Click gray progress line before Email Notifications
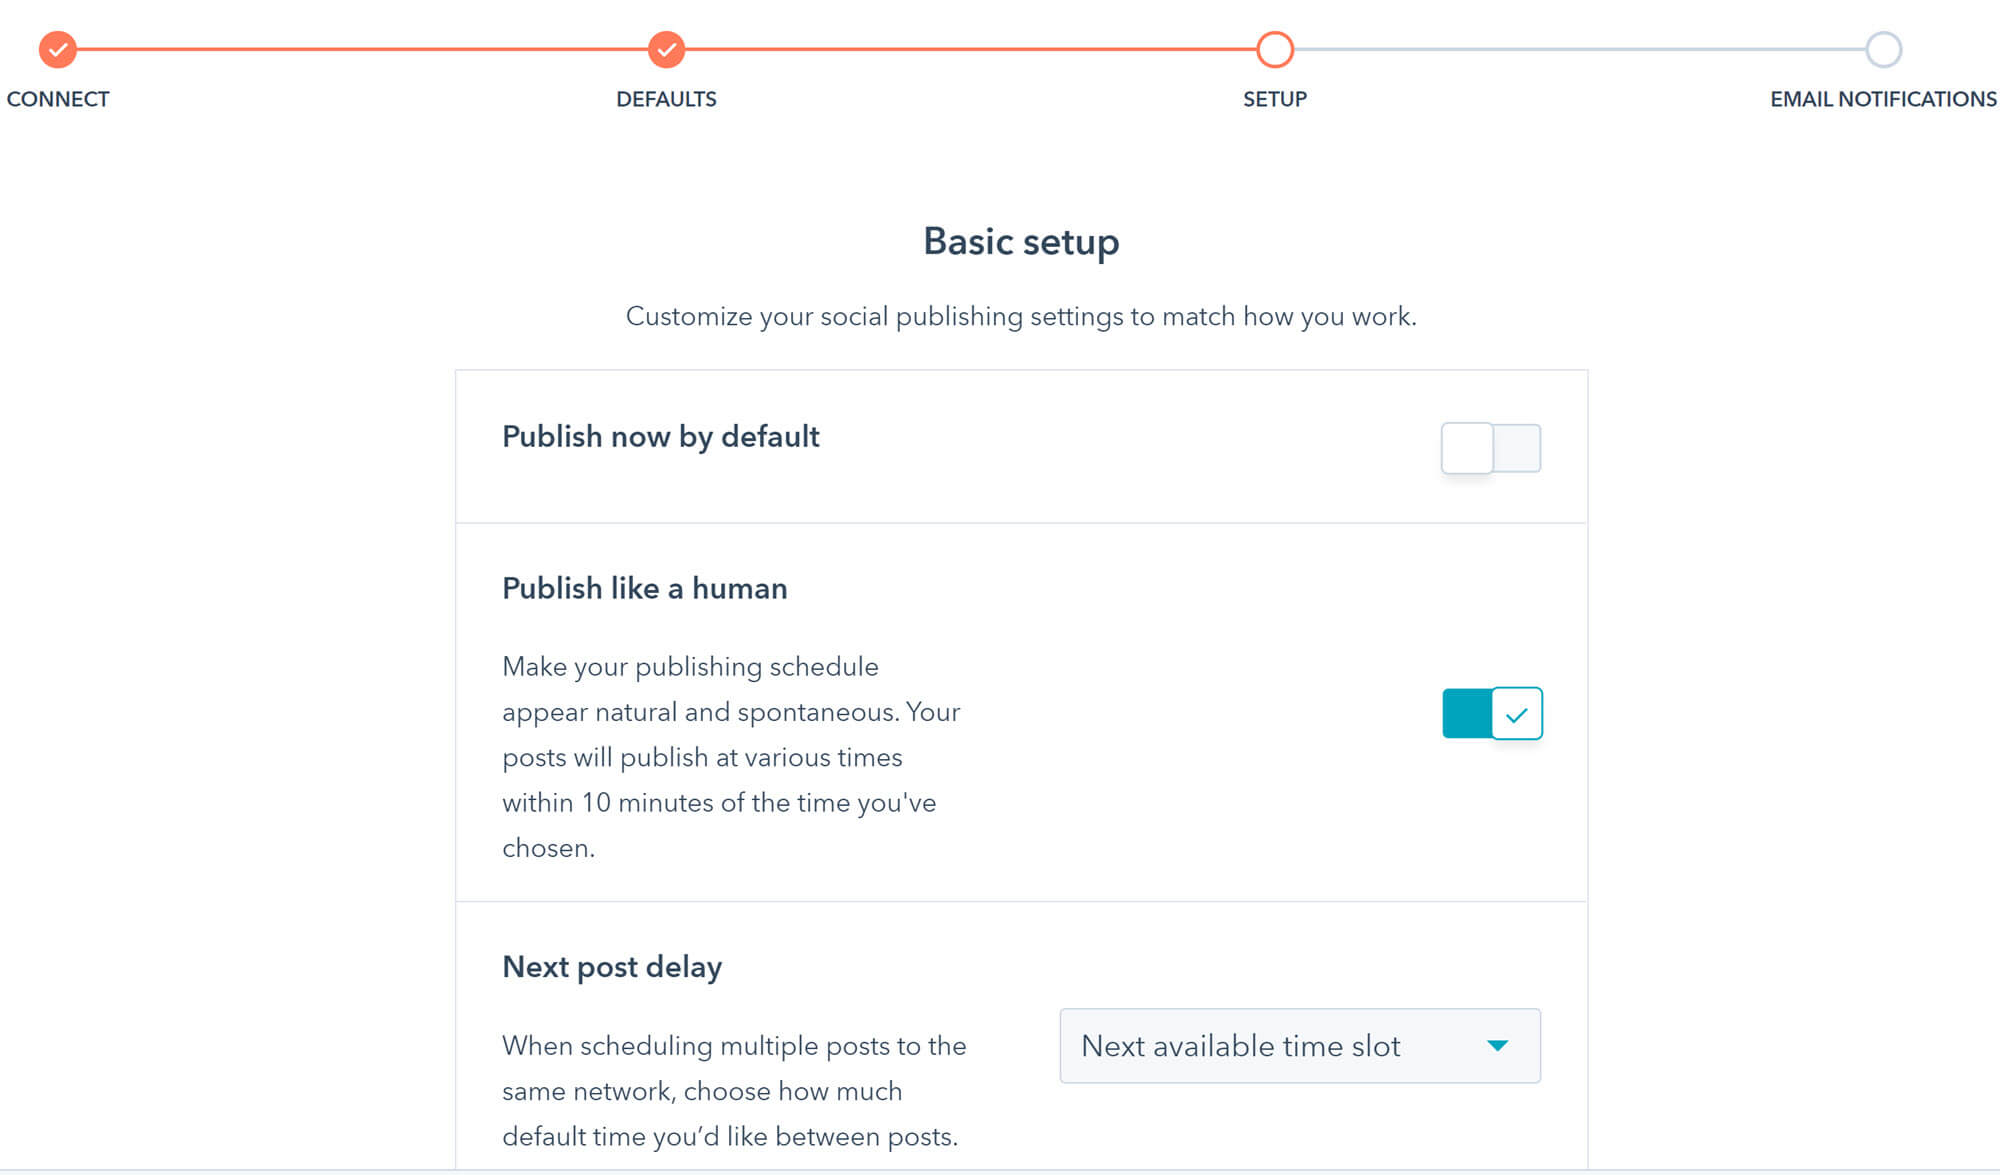Viewport: 2000px width, 1175px height. pyautogui.click(x=1580, y=49)
